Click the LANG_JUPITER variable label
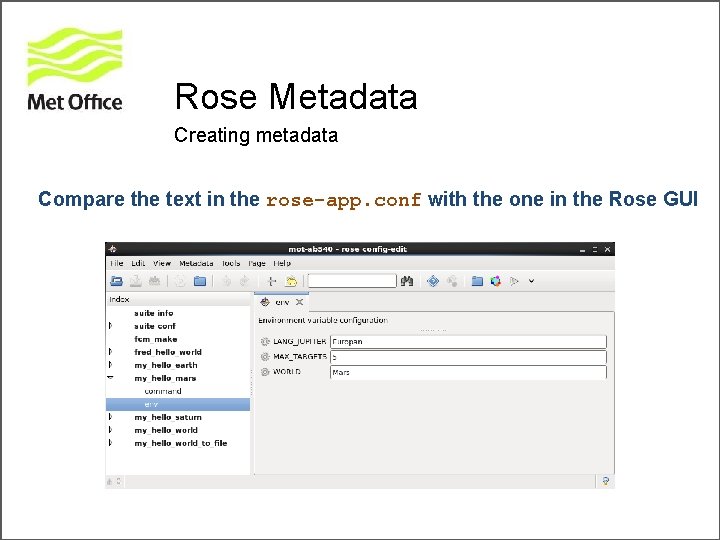The width and height of the screenshot is (720, 540). pos(300,342)
